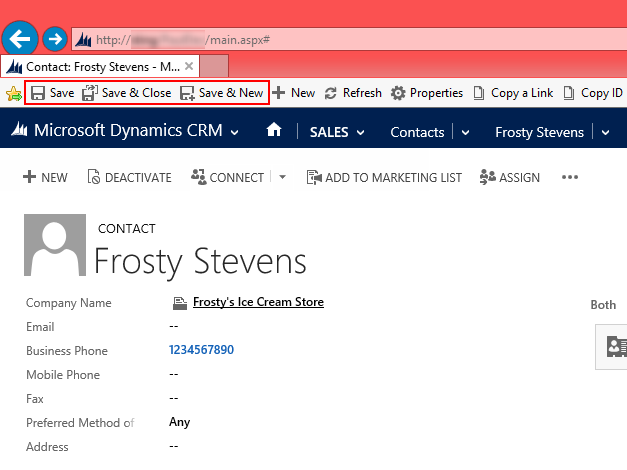Screen dimensions: 627x470
Task: Open Properties gear item
Action: coord(426,93)
